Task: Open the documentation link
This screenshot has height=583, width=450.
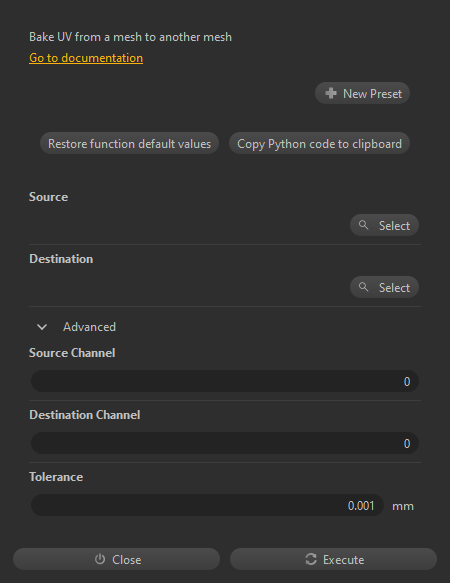Action: (x=86, y=58)
